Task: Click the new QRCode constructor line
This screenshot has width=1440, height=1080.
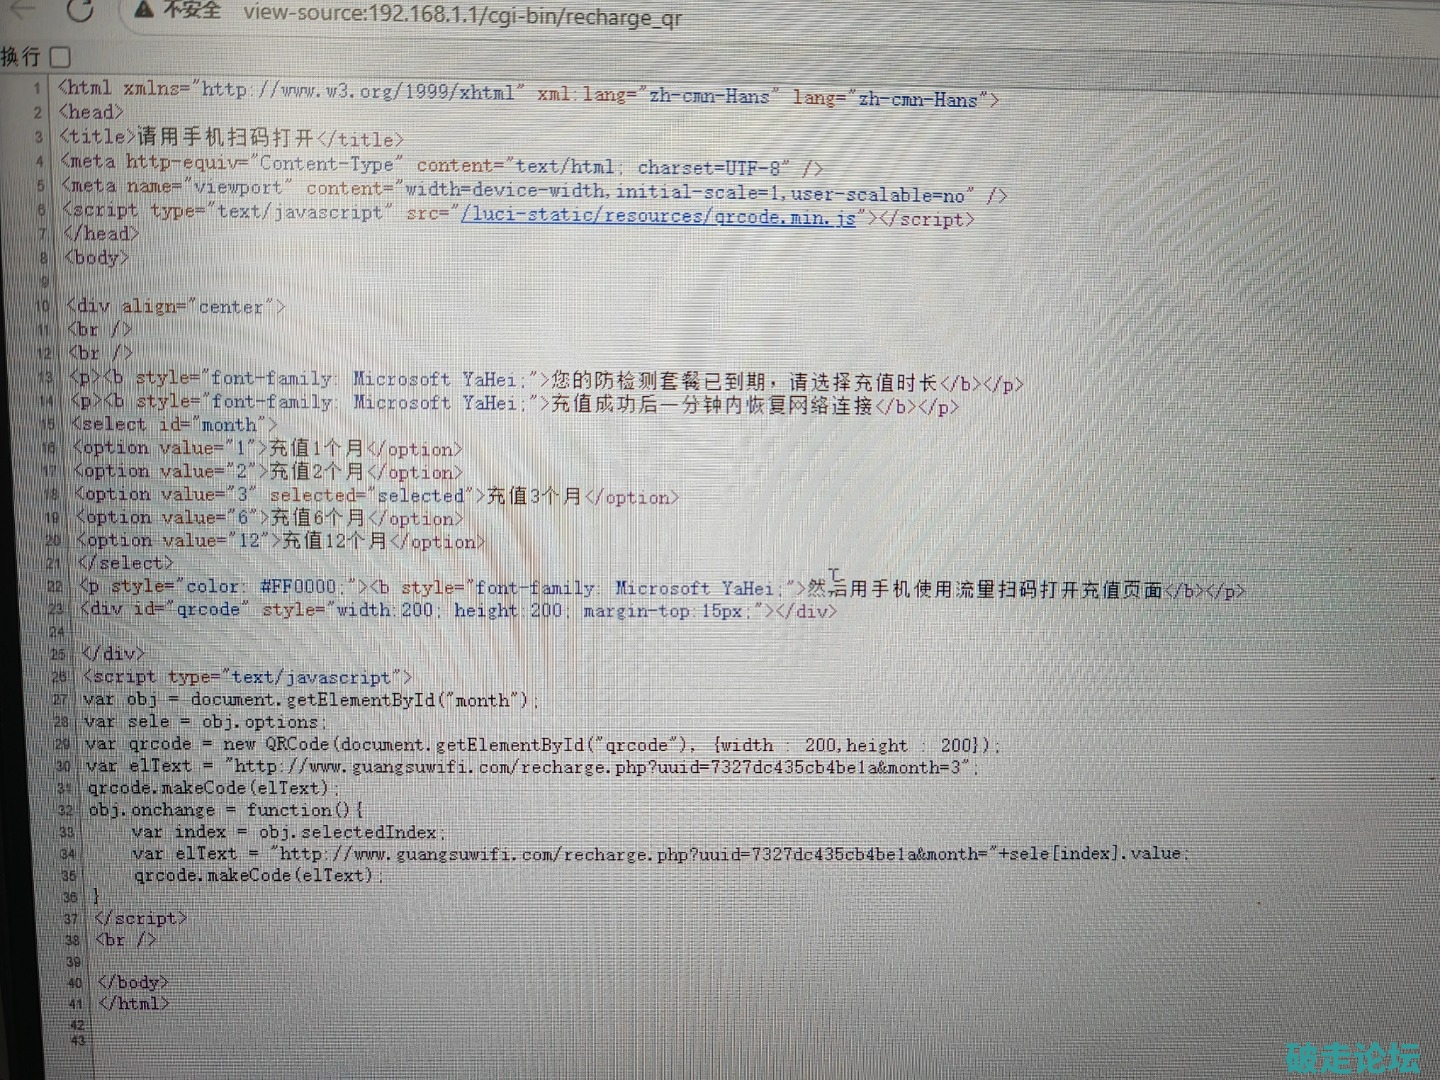Action: [x=540, y=744]
